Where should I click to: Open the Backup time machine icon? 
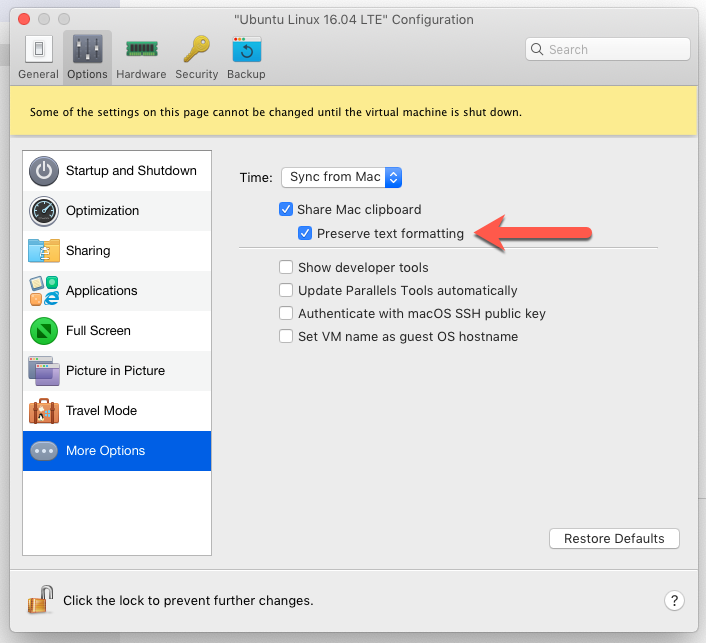coord(247,49)
